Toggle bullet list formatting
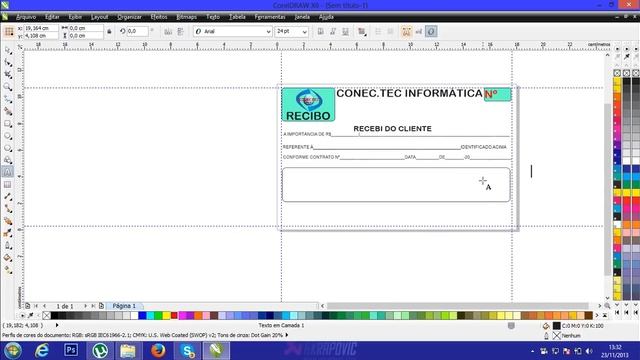Screen dimensions: 640x360 [378, 31]
